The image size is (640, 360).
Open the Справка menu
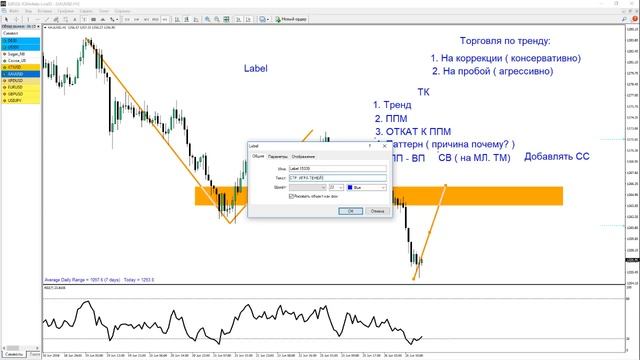tap(122, 11)
